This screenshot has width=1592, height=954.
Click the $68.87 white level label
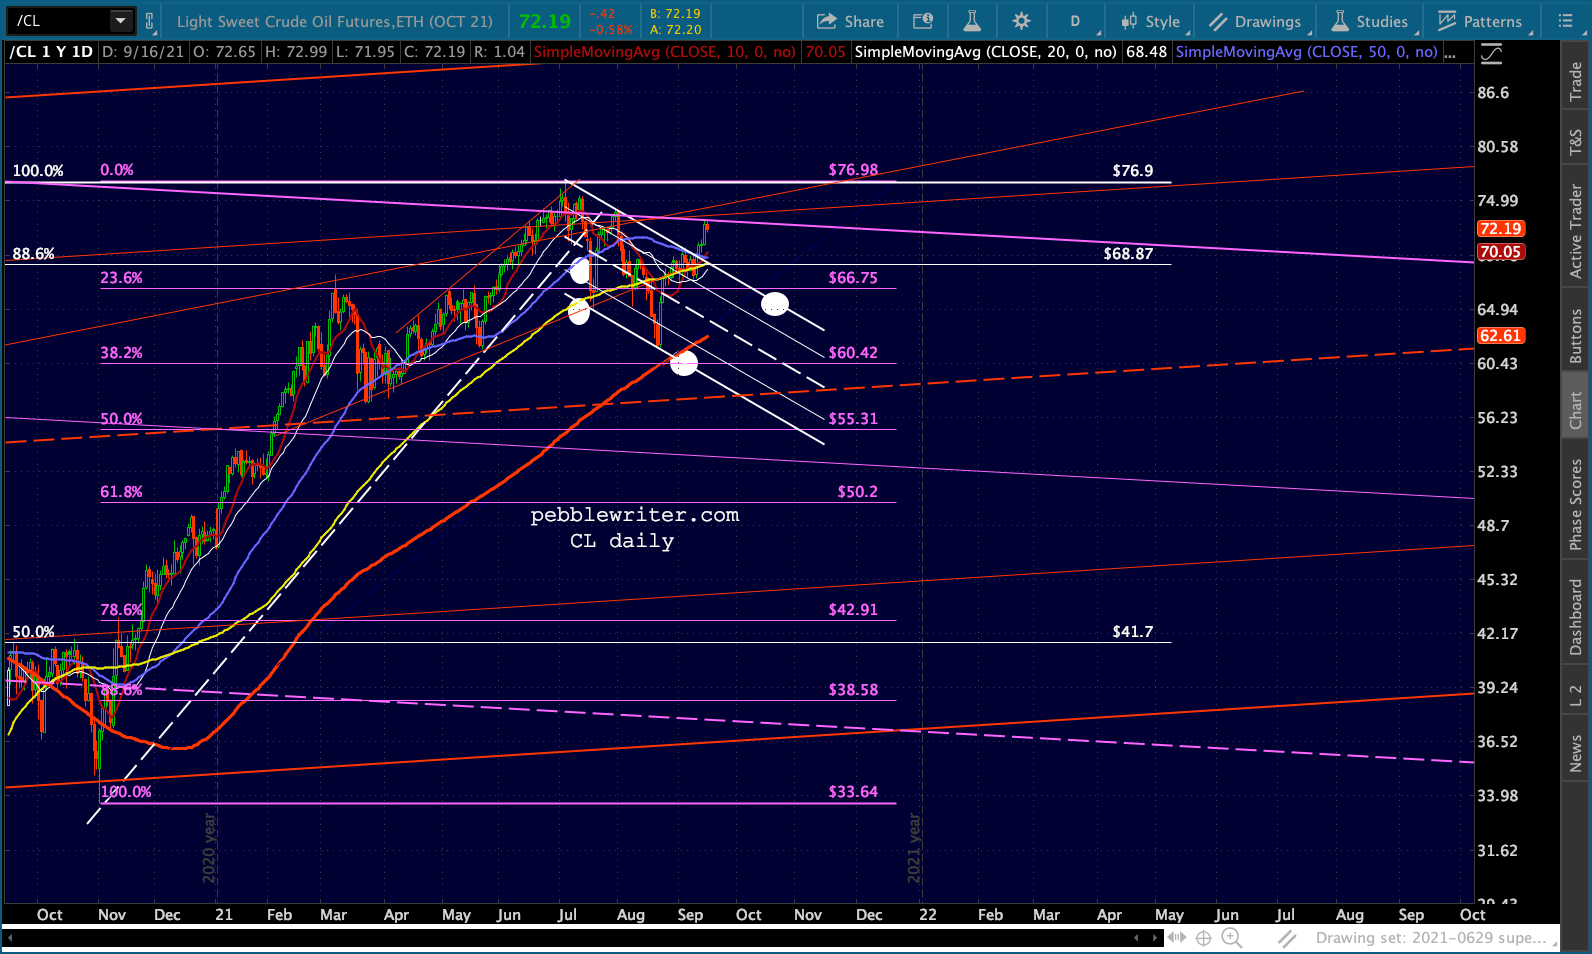pyautogui.click(x=1128, y=254)
